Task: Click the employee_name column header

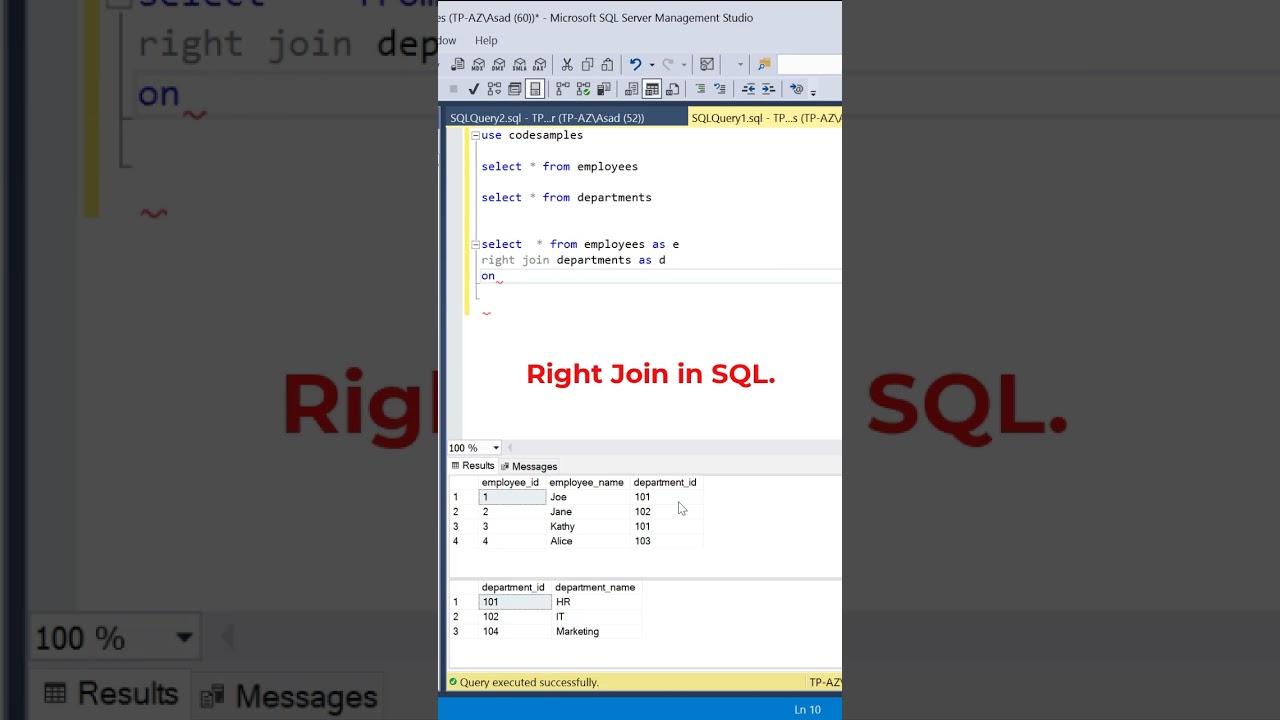Action: 587,482
